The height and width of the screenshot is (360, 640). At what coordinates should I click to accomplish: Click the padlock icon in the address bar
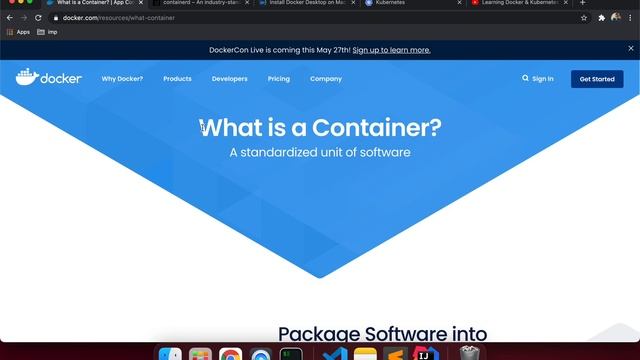(56, 18)
